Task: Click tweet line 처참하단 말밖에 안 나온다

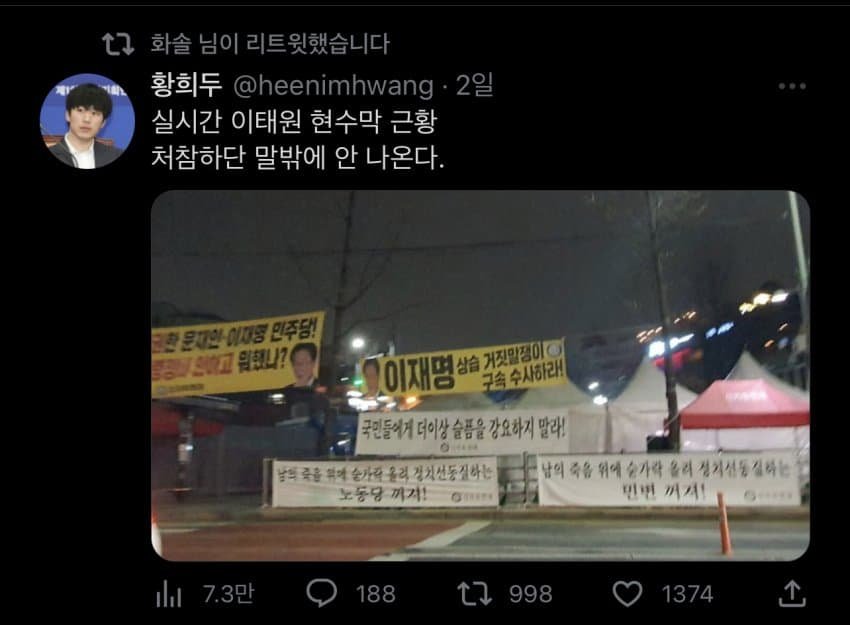Action: [x=298, y=157]
